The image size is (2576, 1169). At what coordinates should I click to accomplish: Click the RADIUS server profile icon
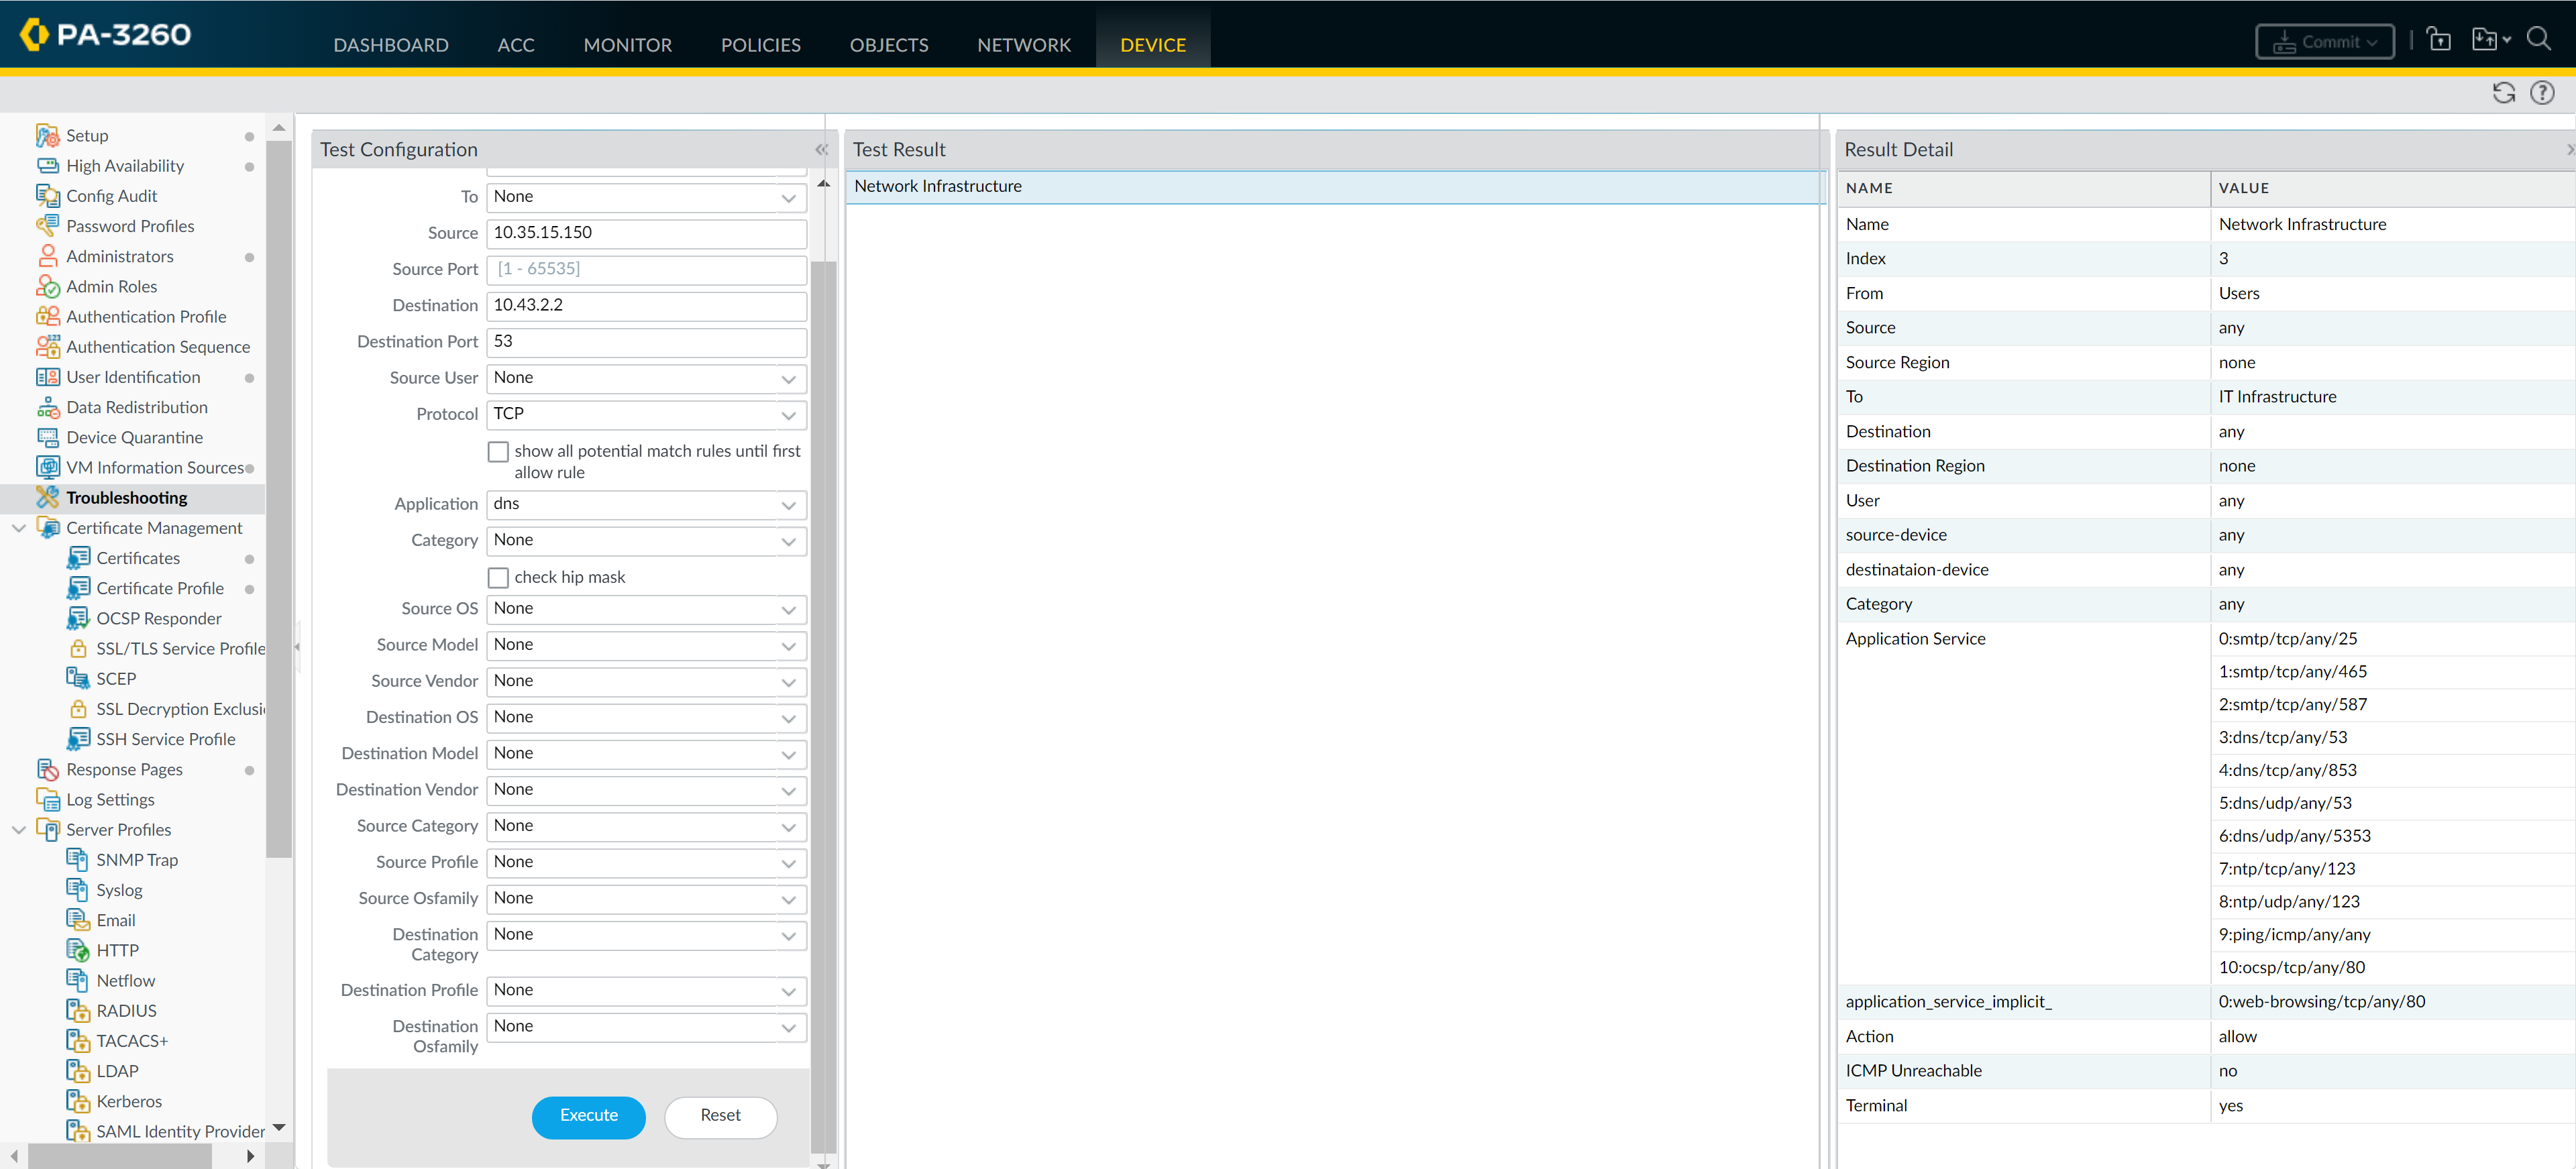(x=78, y=1010)
